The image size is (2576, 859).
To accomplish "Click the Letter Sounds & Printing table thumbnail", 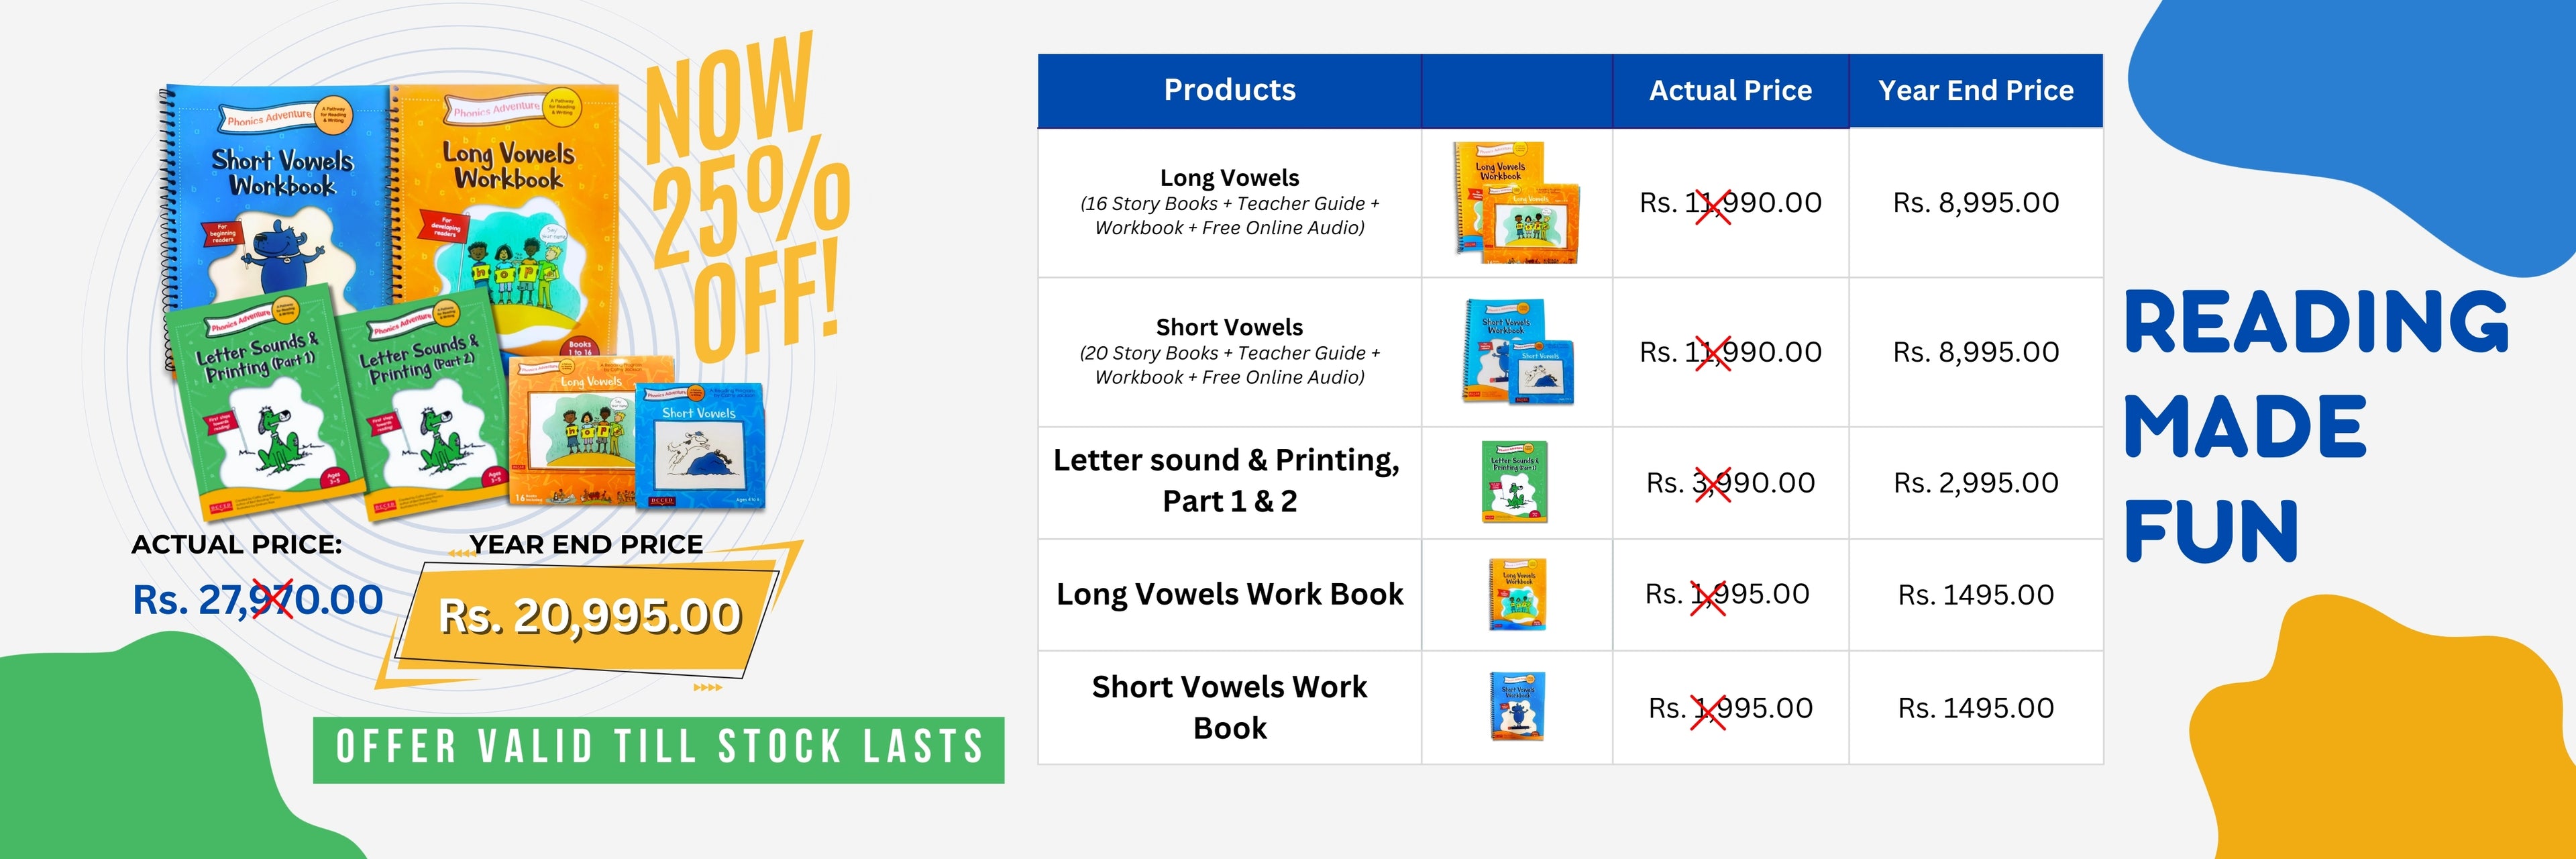I will (1515, 482).
